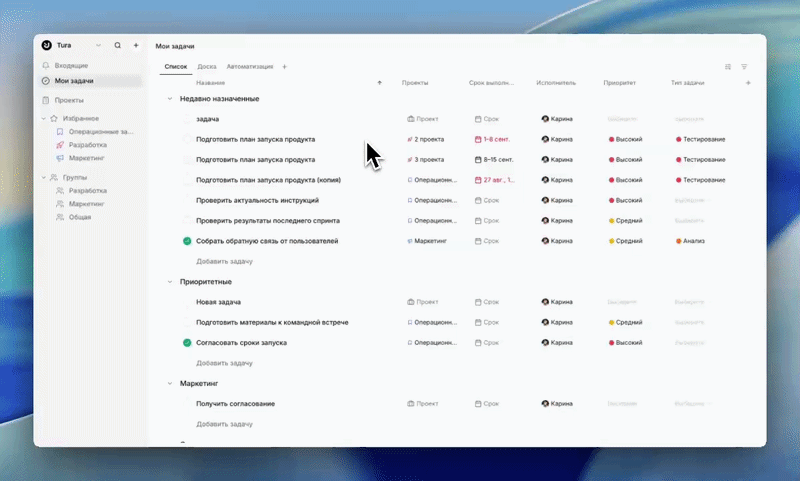800x481 pixels.
Task: Open view settings icon at top right
Action: (728, 67)
